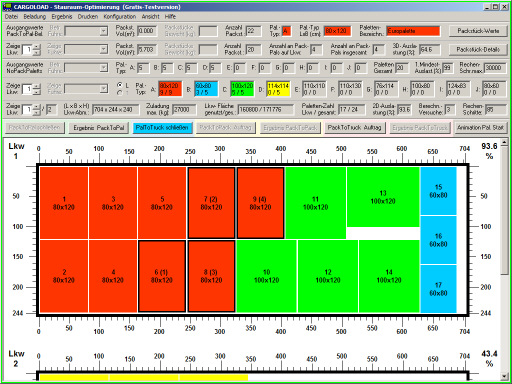Click the PackToTruck Auftrag button
The height and width of the screenshot is (384, 512).
[x=354, y=128]
